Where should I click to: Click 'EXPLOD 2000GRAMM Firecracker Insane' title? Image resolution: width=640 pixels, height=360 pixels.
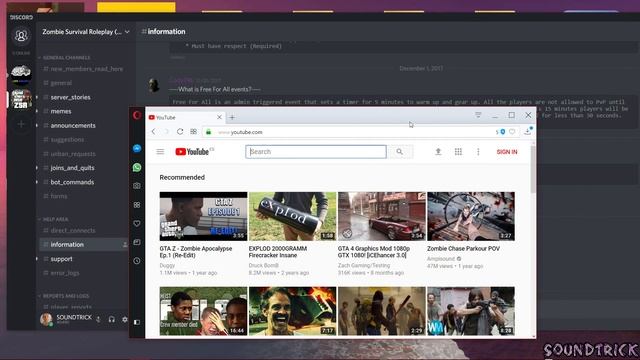(x=278, y=252)
